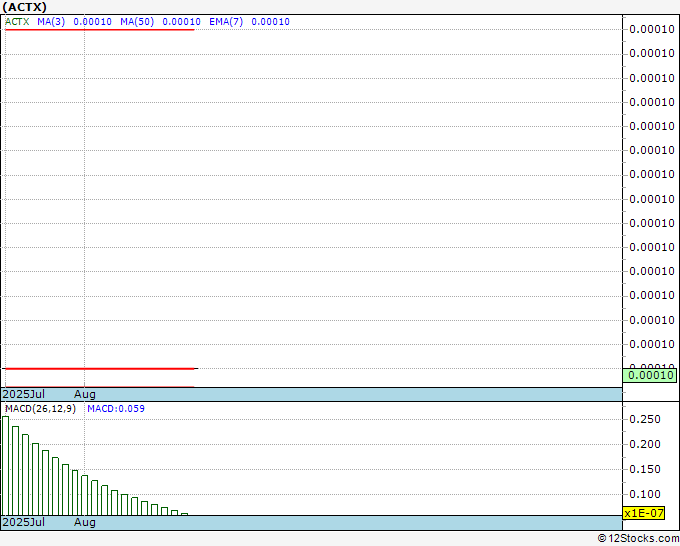Open the 12Stocks.com watermark link
Image resolution: width=680 pixels, height=546 pixels.
637,538
